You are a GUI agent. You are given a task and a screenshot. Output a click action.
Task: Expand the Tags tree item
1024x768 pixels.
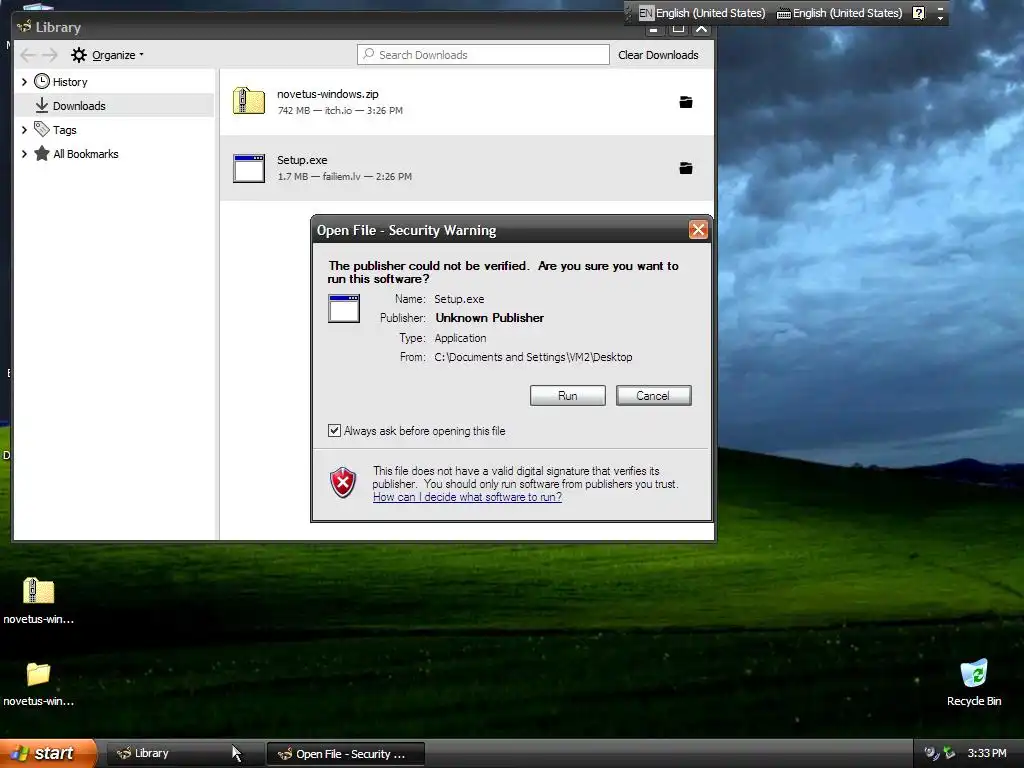click(24, 130)
